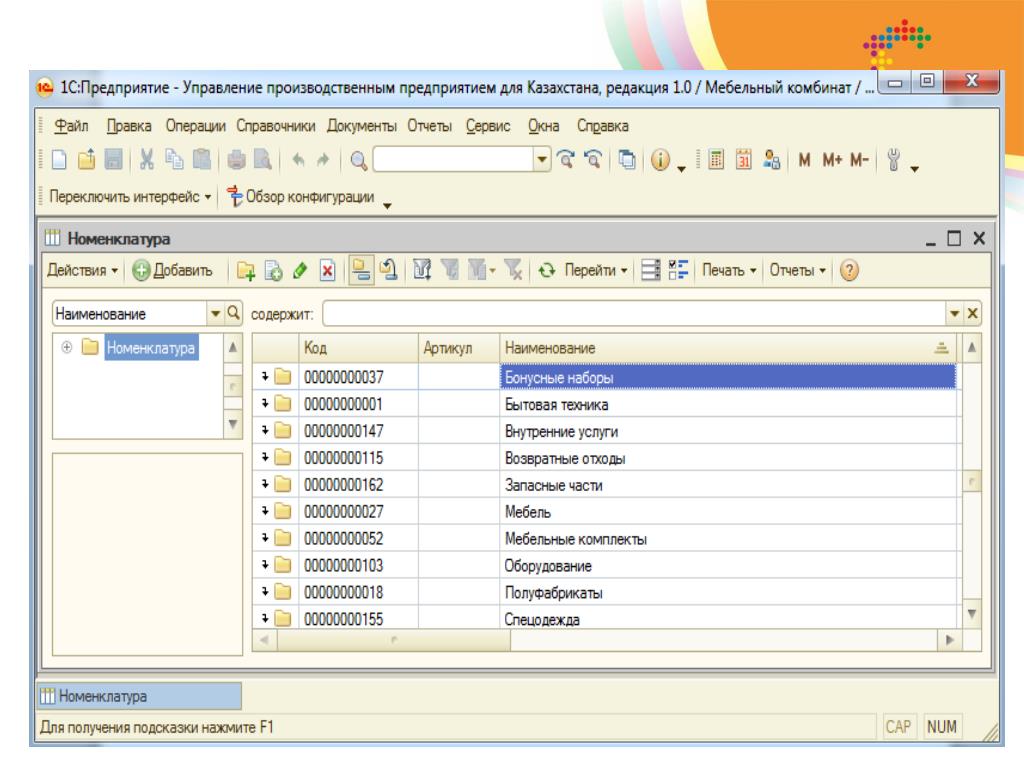Click the Open file toolbar icon
This screenshot has height=768, width=1024.
pyautogui.click(x=87, y=159)
